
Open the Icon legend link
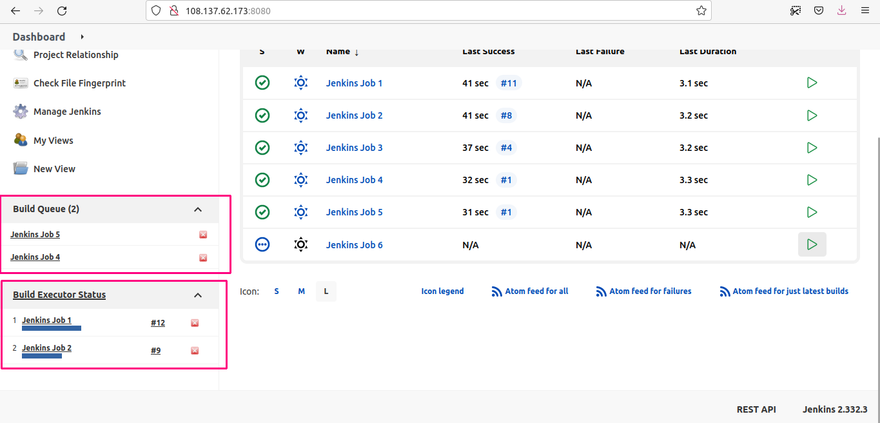442,291
